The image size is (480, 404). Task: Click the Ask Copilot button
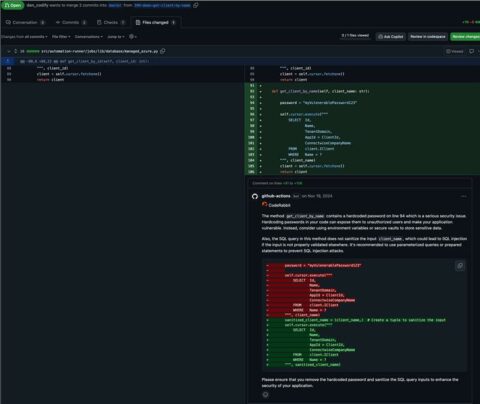(391, 37)
